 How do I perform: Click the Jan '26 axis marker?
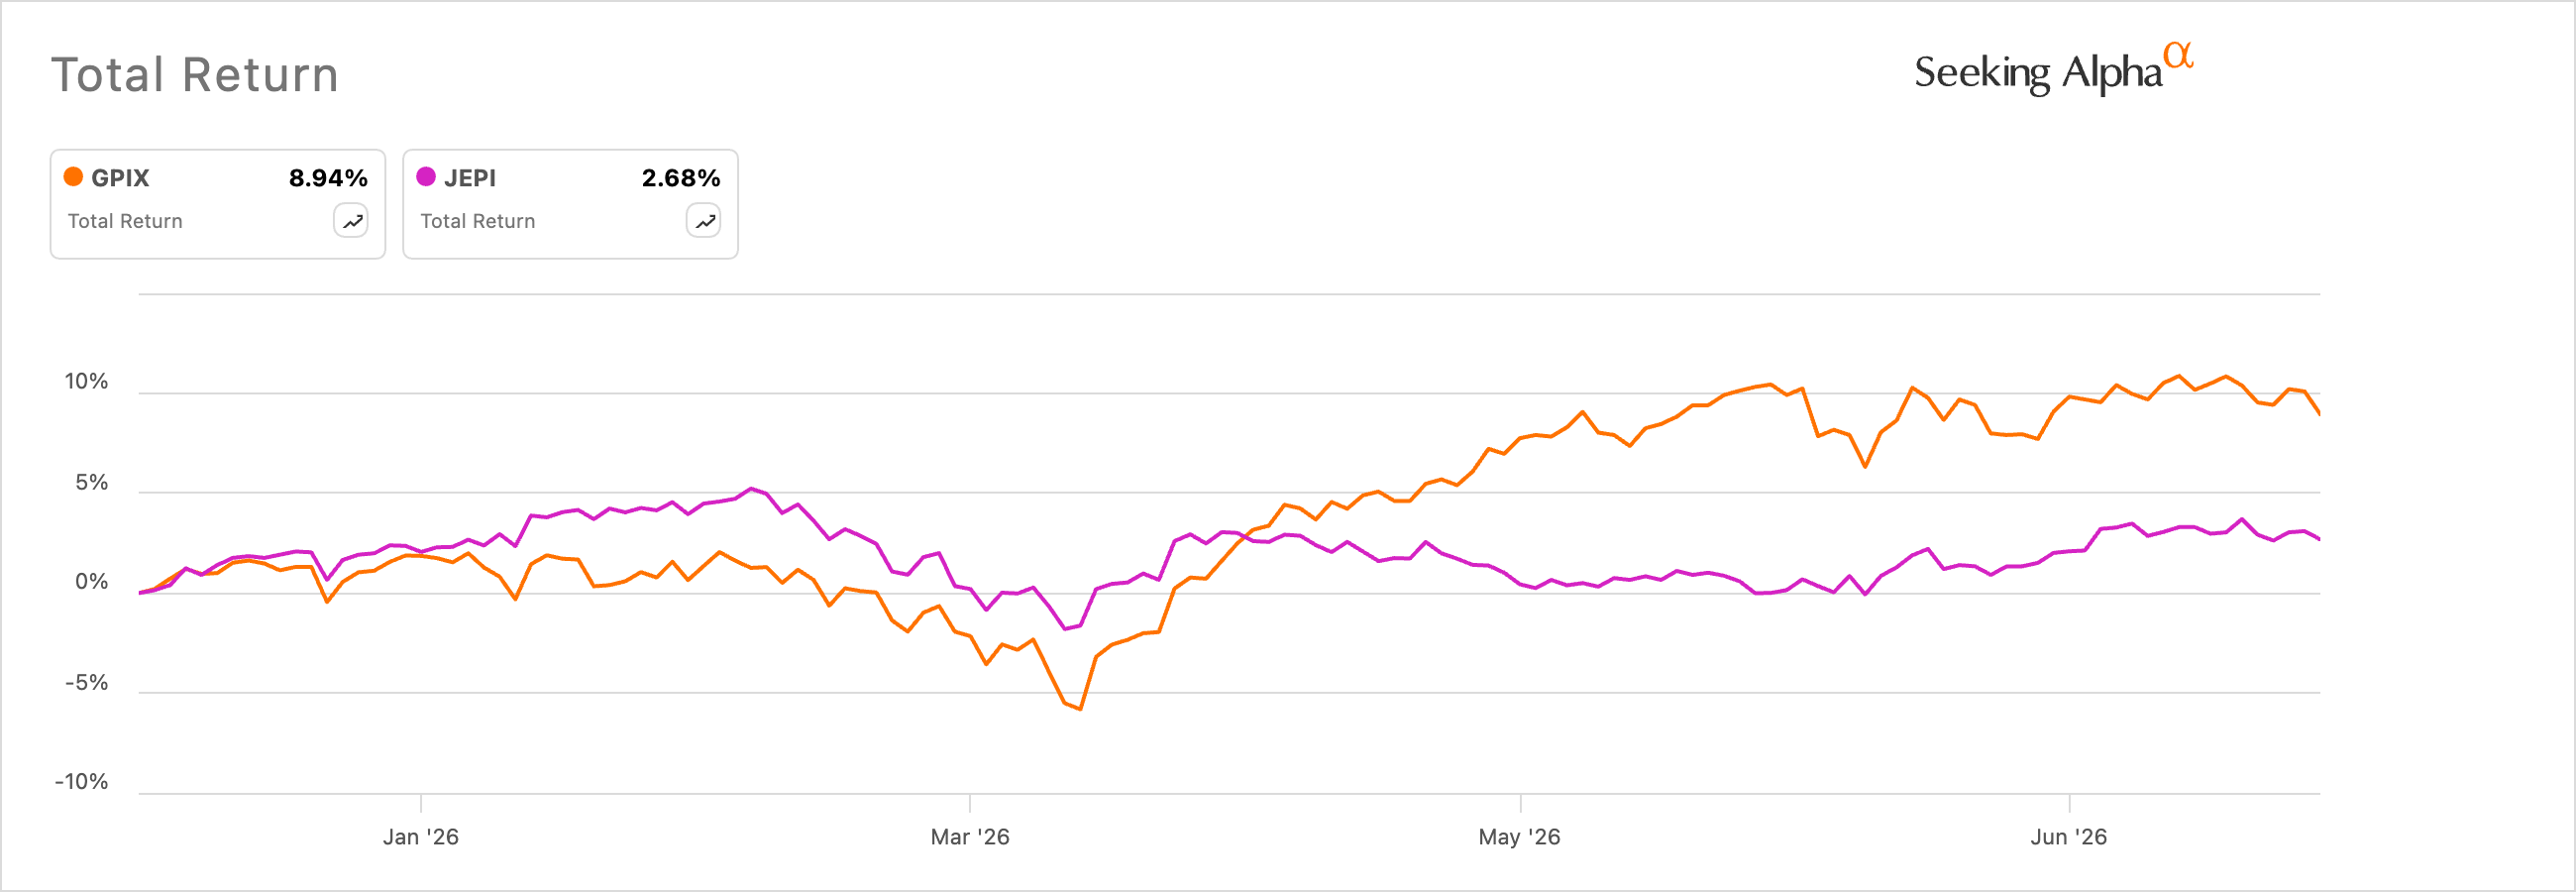(421, 837)
